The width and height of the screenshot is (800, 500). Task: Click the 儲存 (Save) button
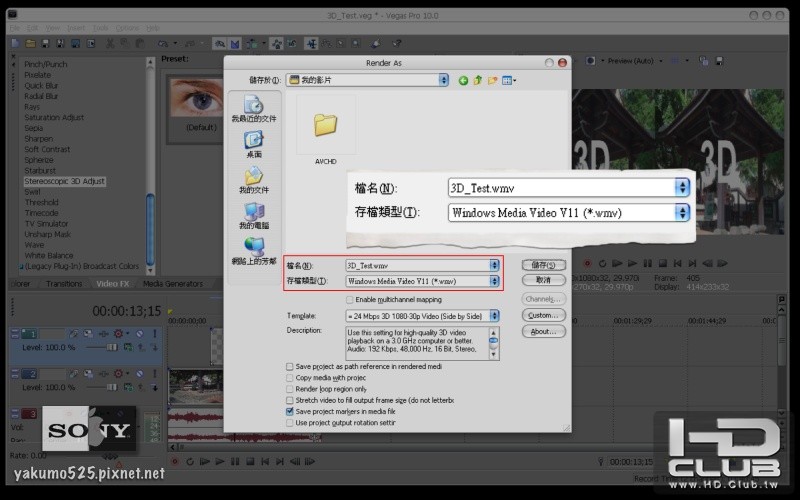coord(544,265)
